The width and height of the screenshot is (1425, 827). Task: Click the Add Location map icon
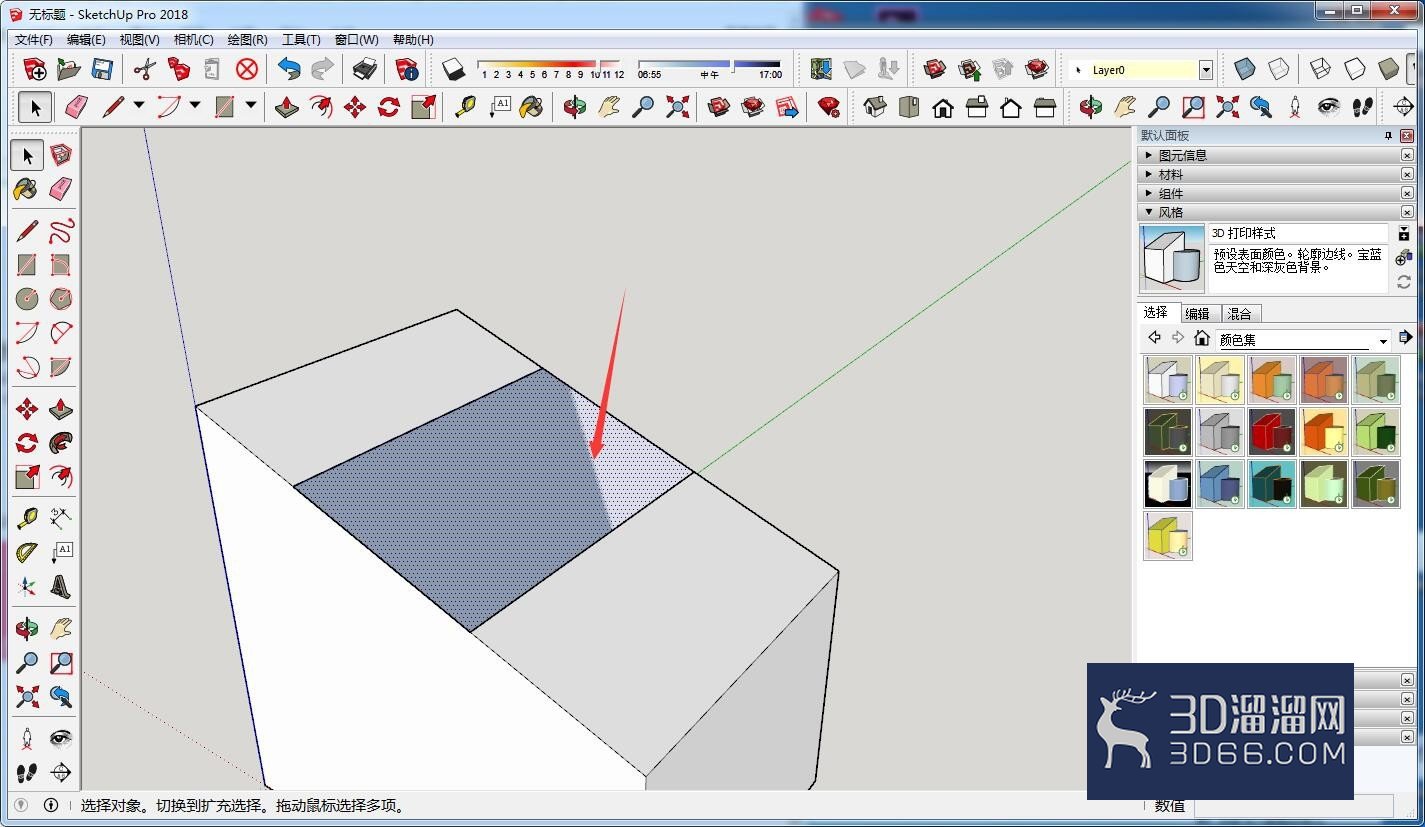click(821, 69)
